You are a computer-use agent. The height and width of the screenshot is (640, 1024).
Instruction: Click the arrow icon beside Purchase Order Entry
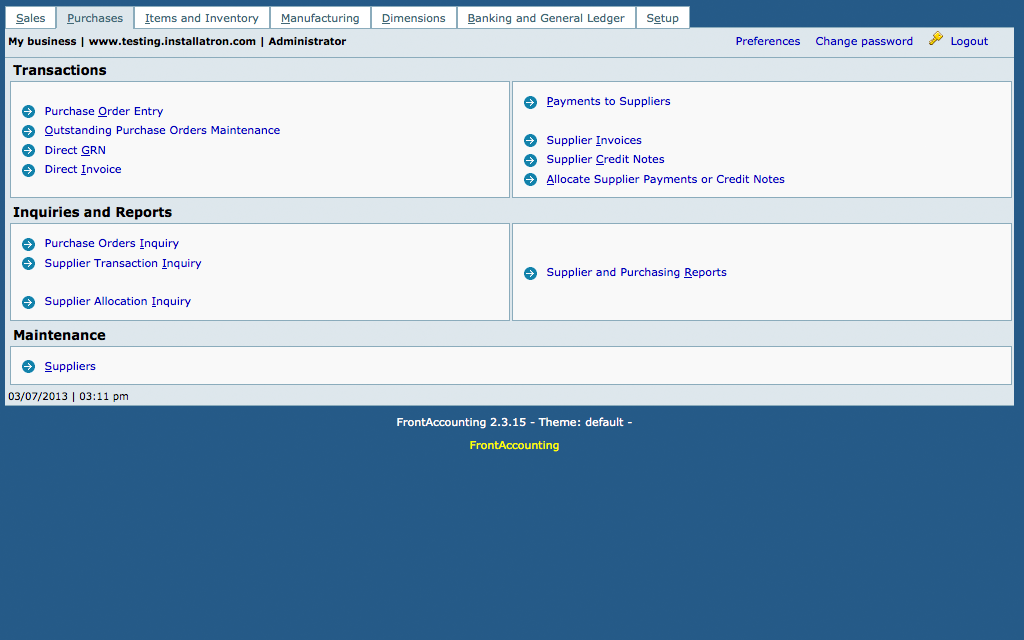(28, 112)
